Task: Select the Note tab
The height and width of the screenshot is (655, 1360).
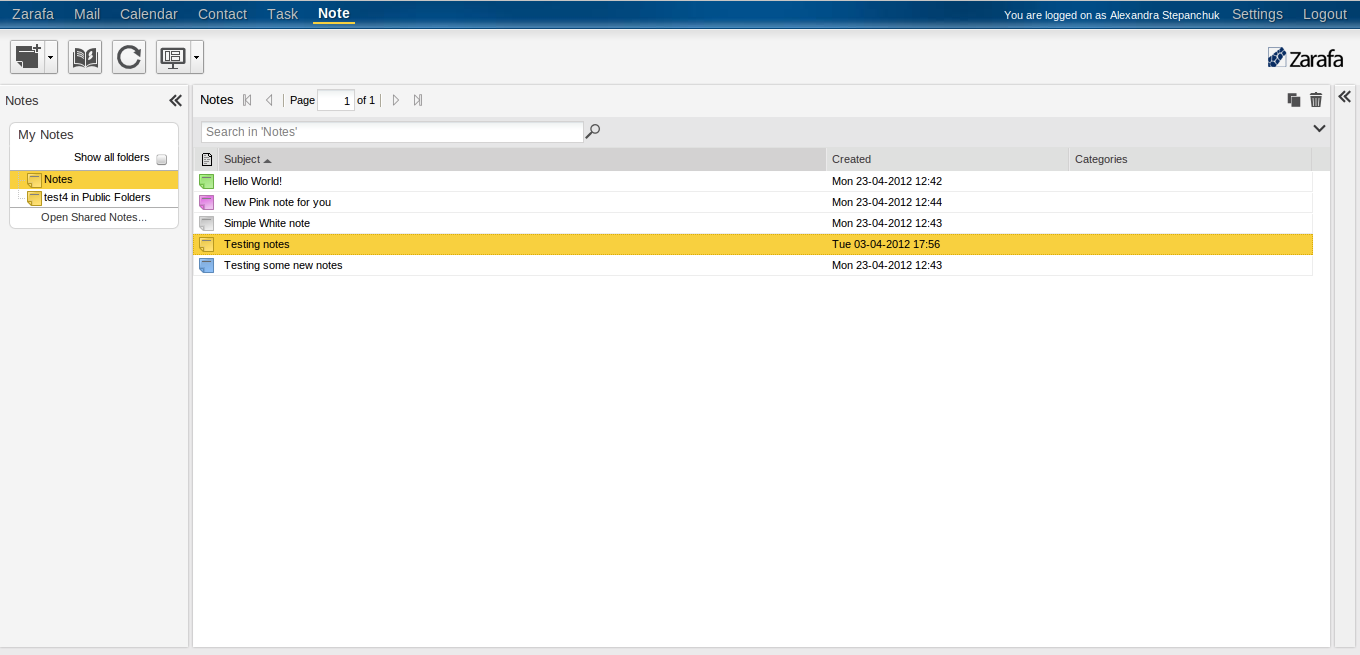Action: click(334, 14)
